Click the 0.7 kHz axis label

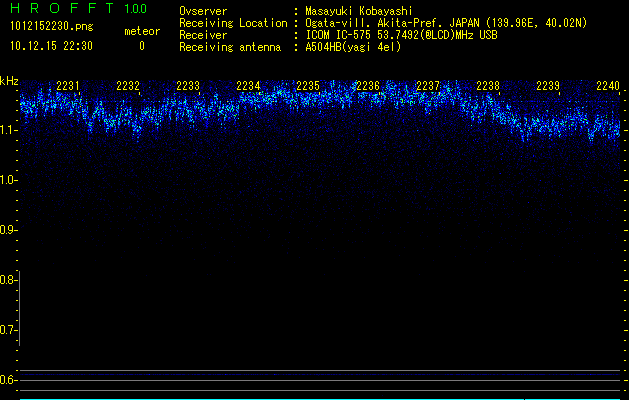point(8,330)
